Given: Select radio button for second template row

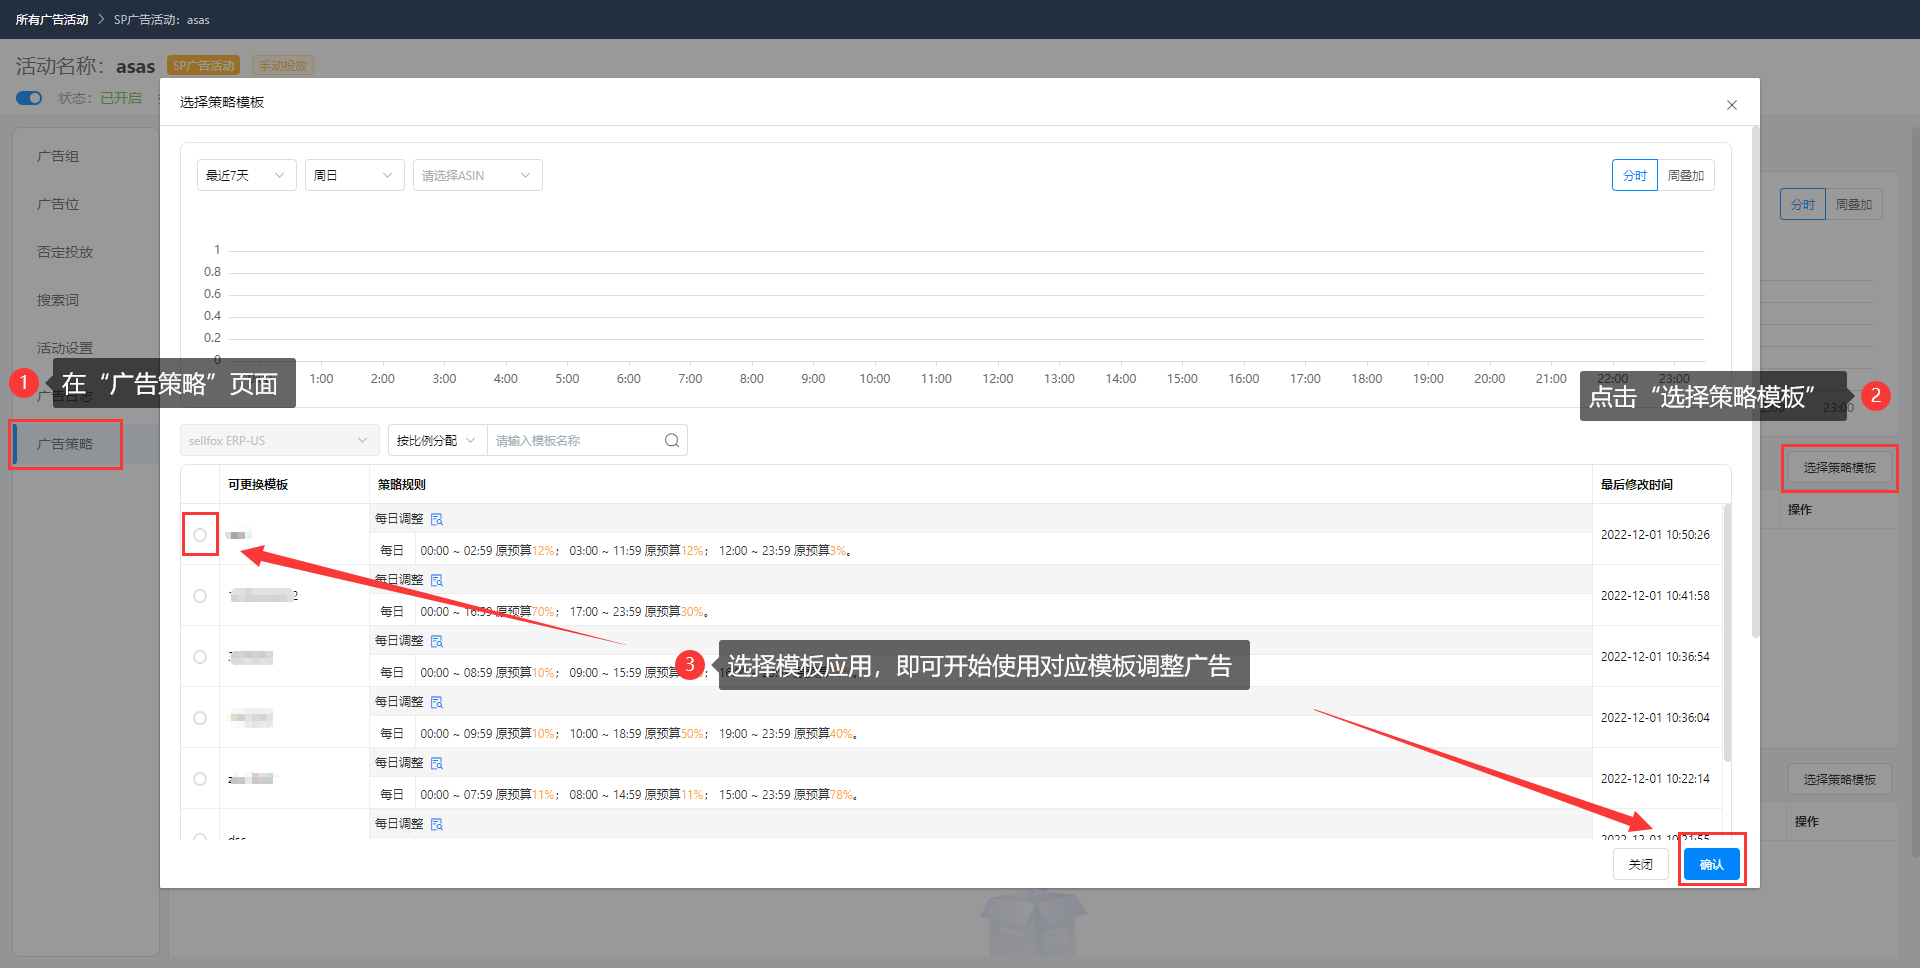Looking at the screenshot, I should [200, 596].
